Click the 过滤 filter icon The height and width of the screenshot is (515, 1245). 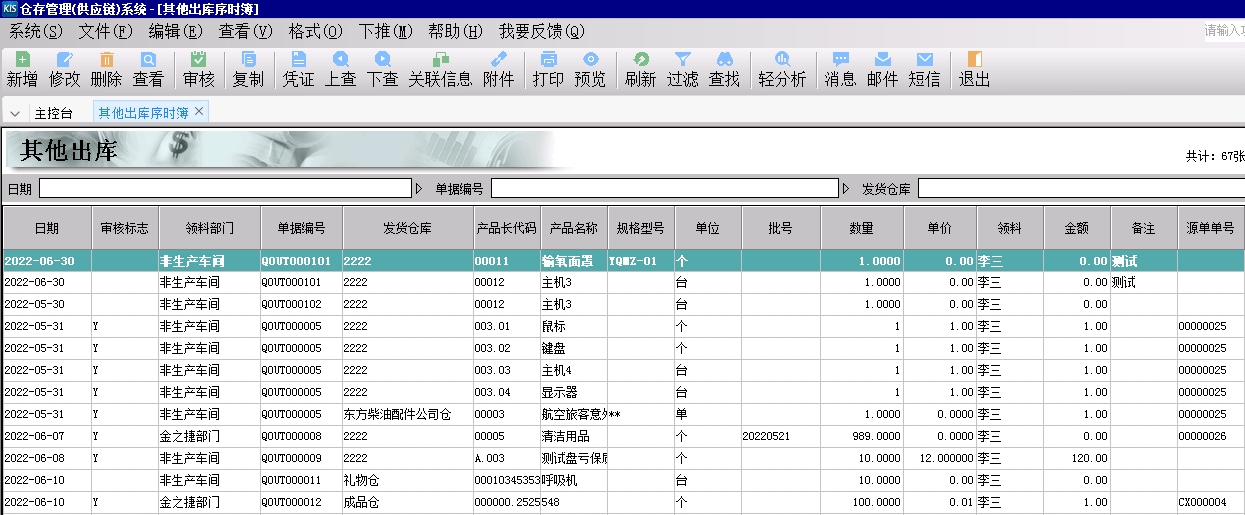(x=682, y=69)
